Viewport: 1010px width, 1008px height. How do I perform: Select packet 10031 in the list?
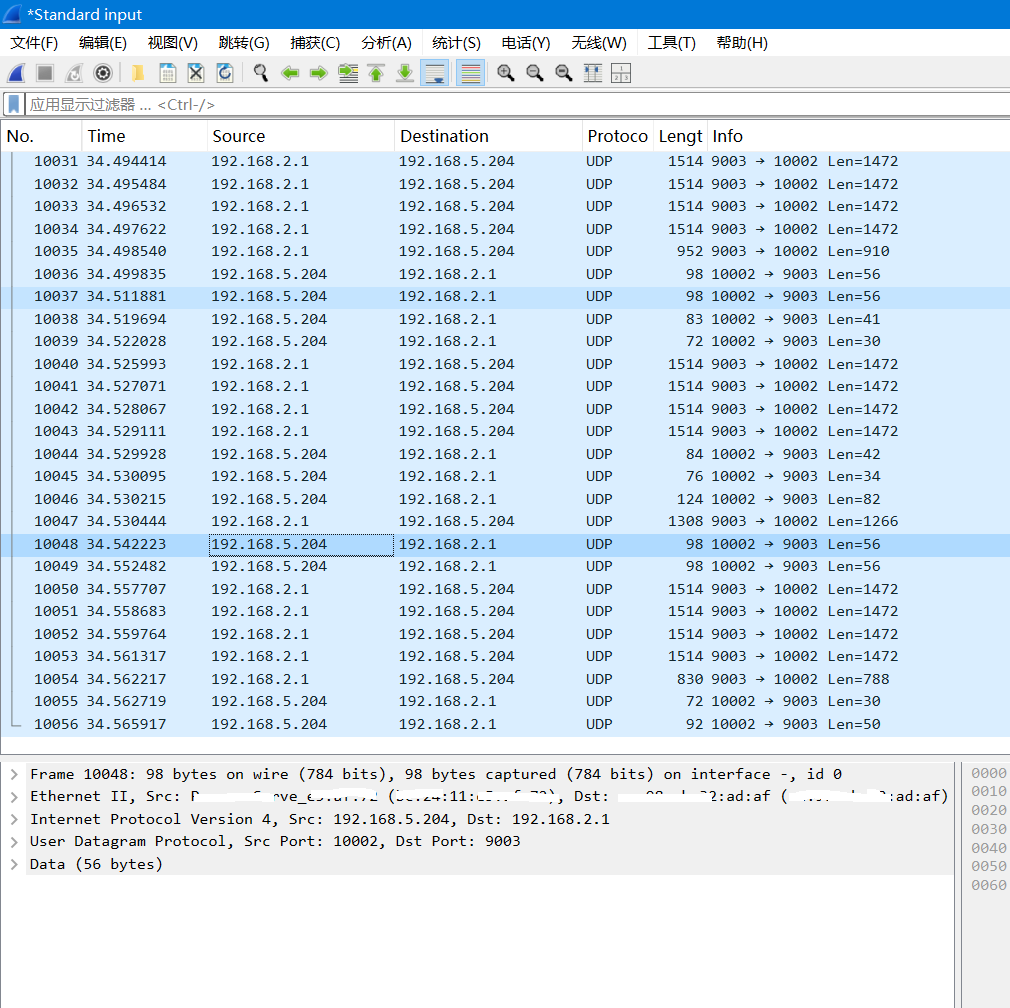click(505, 161)
